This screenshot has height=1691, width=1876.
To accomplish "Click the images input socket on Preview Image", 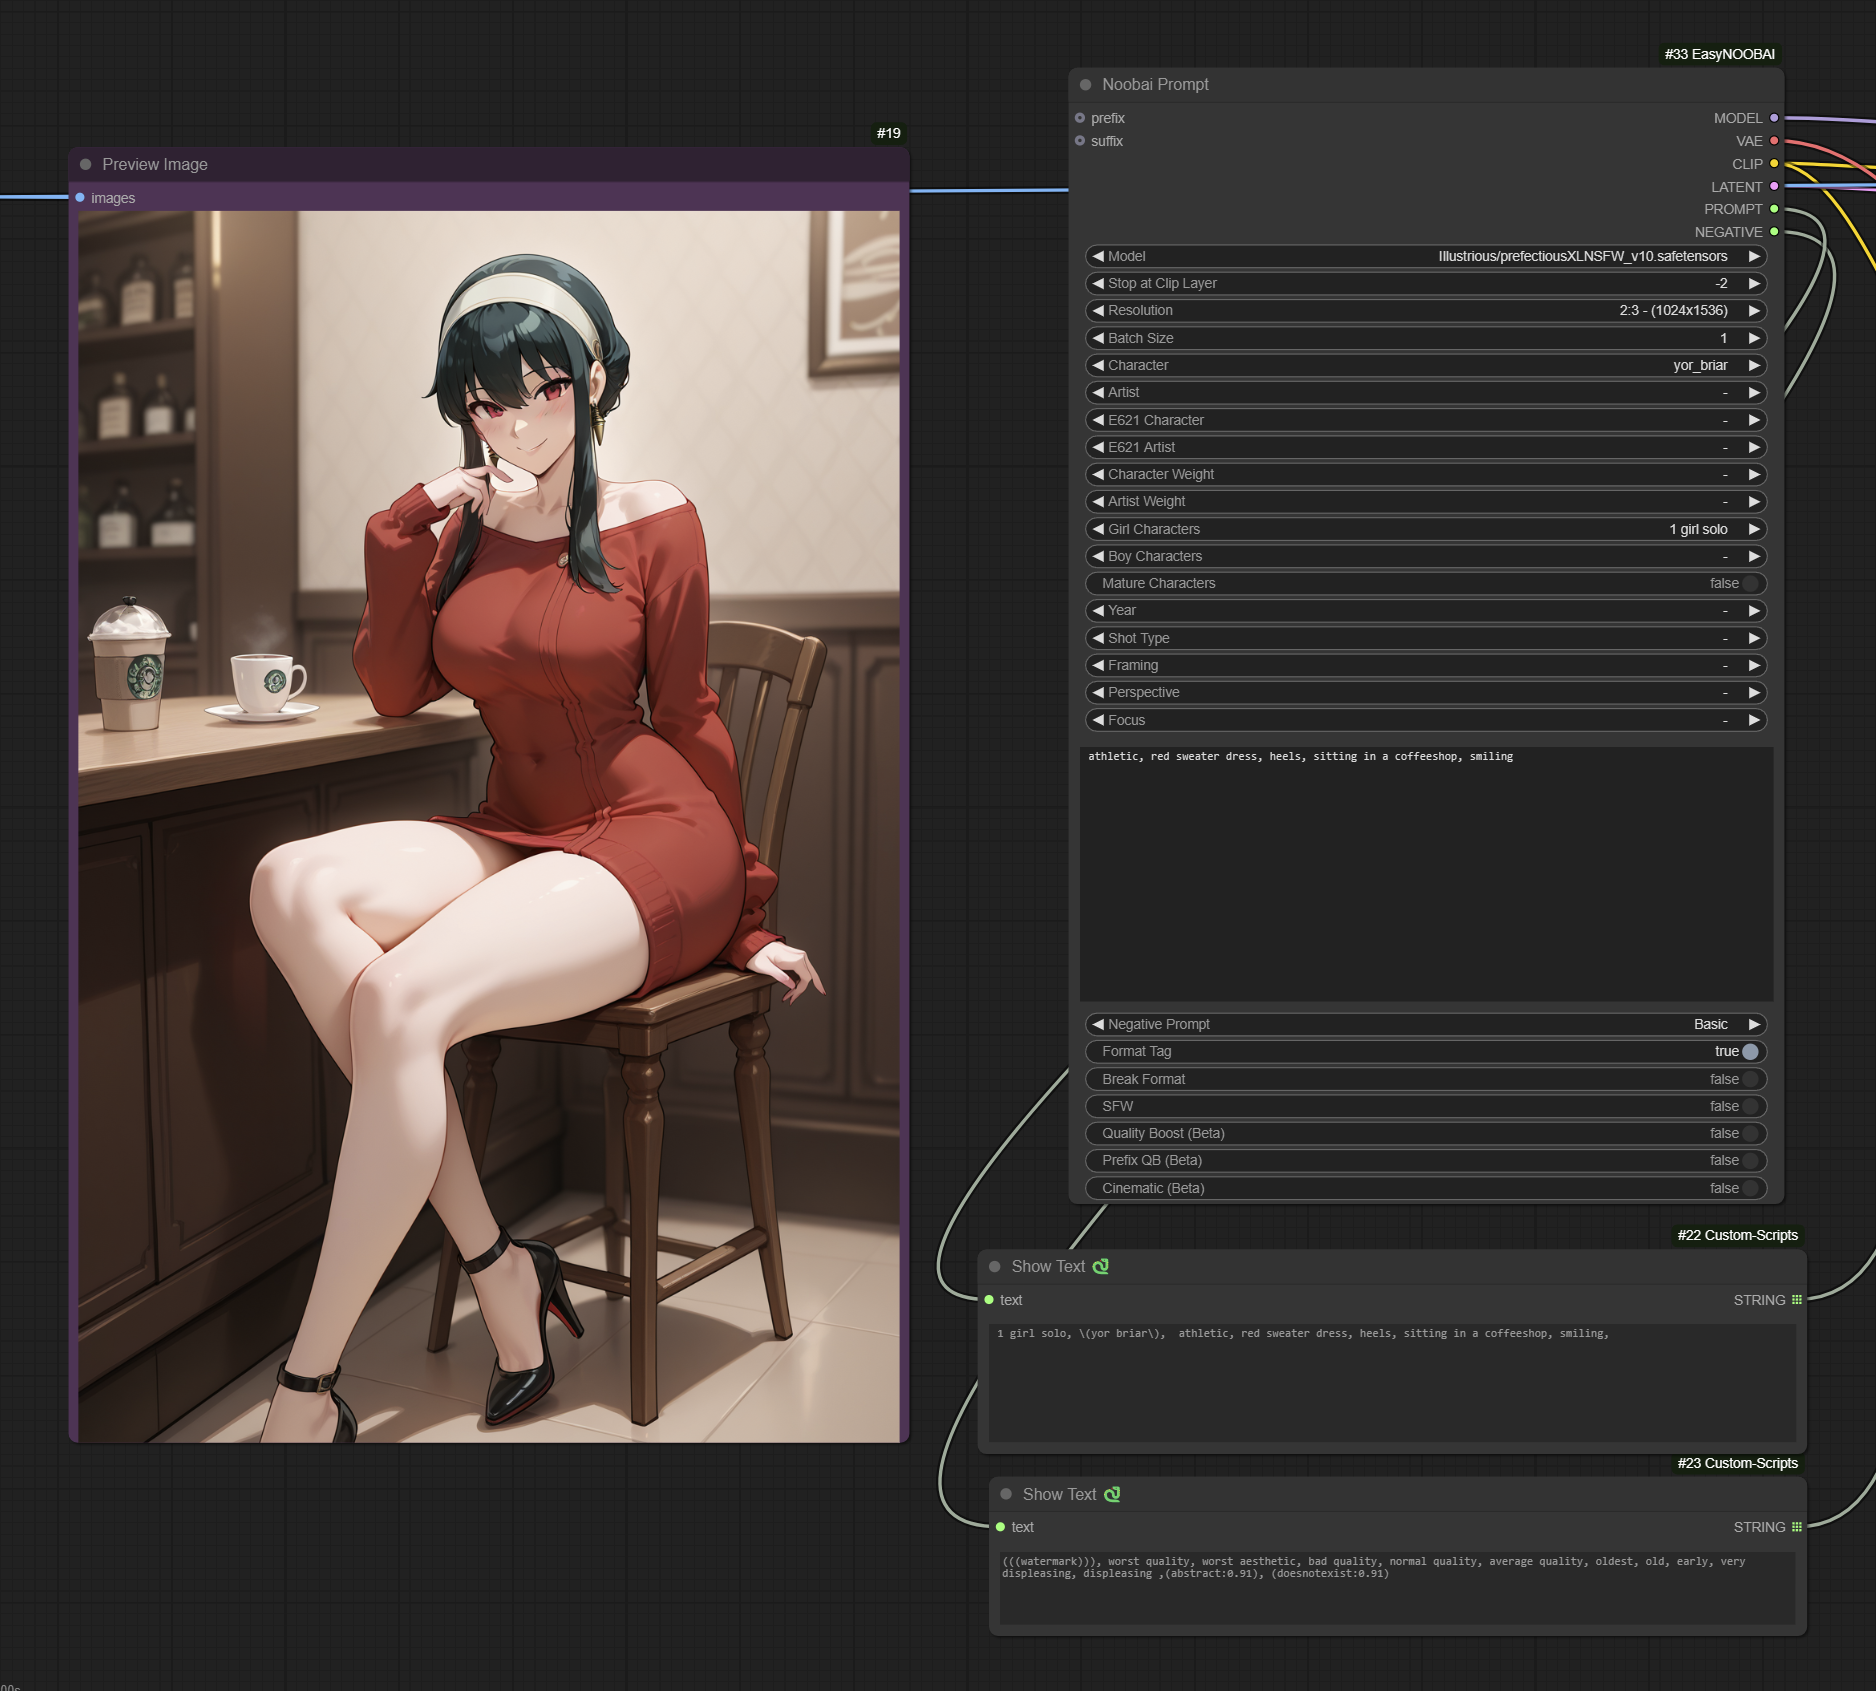I will pos(80,198).
